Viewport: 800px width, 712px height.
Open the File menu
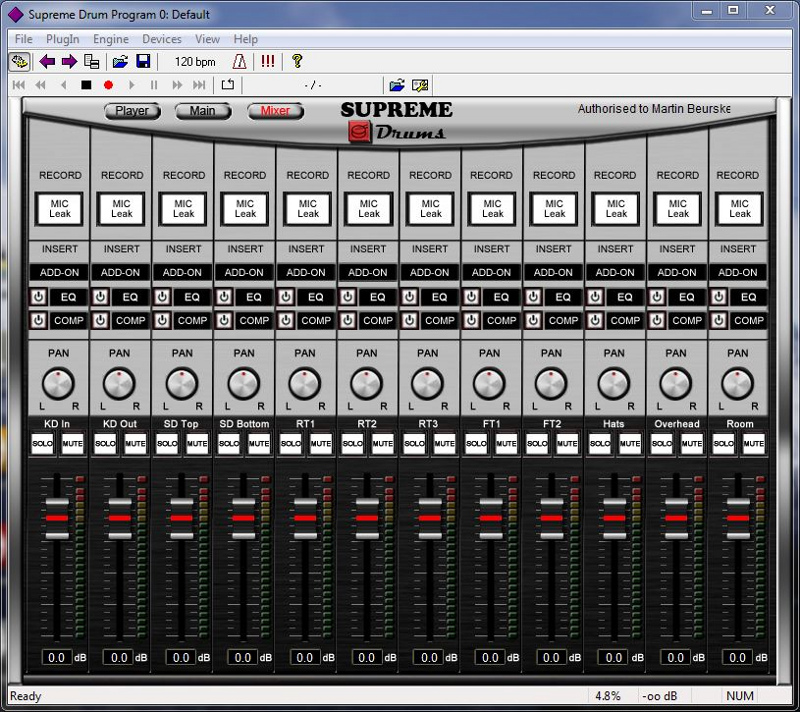[23, 39]
